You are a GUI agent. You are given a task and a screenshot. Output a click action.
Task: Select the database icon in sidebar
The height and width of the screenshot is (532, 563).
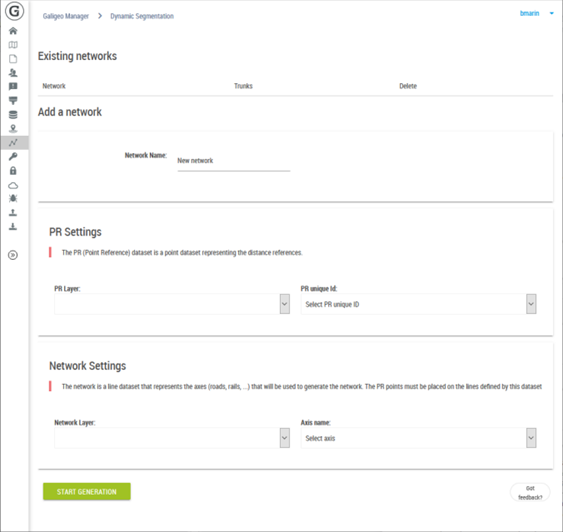pos(13,115)
